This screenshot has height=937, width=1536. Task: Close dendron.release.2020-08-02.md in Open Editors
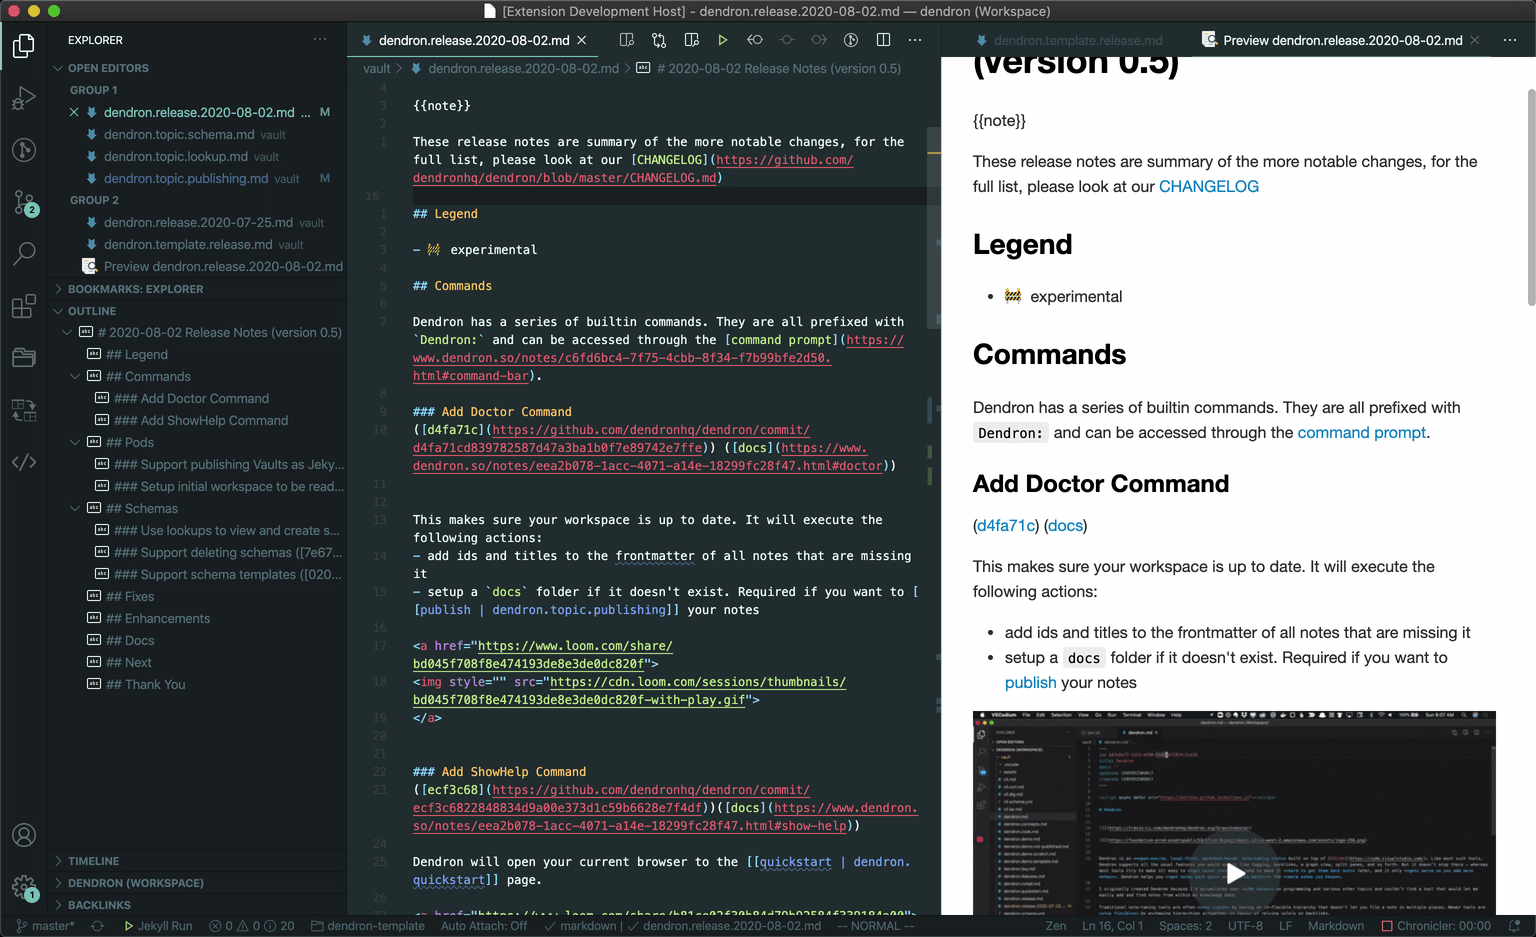tap(74, 112)
